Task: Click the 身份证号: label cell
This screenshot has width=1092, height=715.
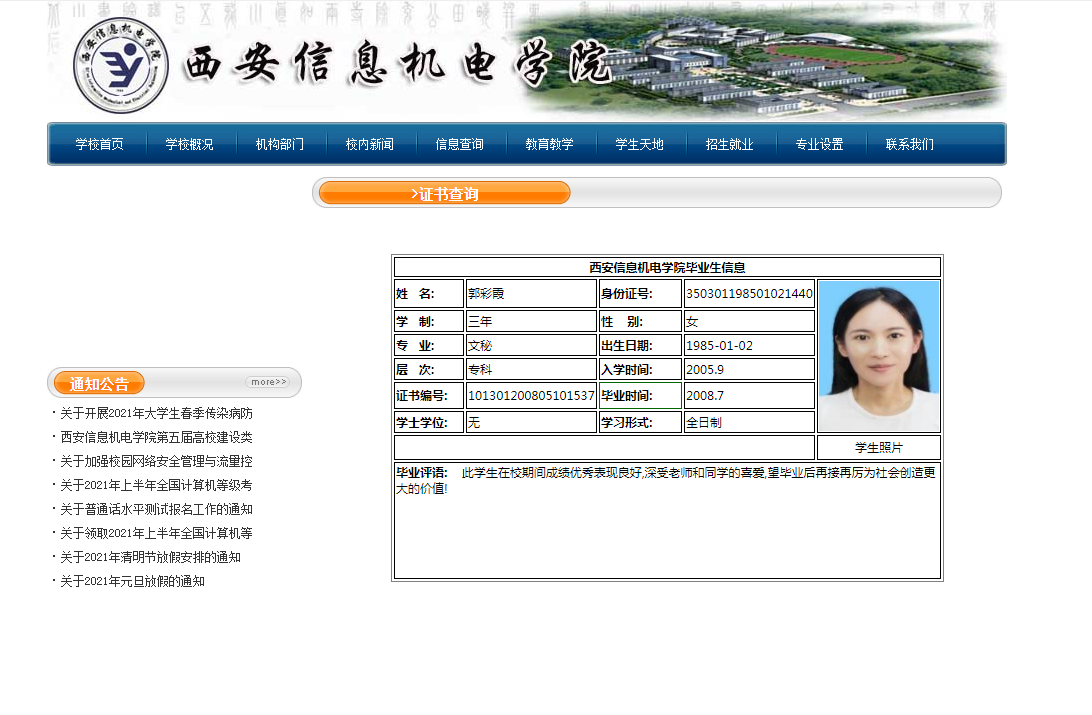Action: [x=640, y=294]
